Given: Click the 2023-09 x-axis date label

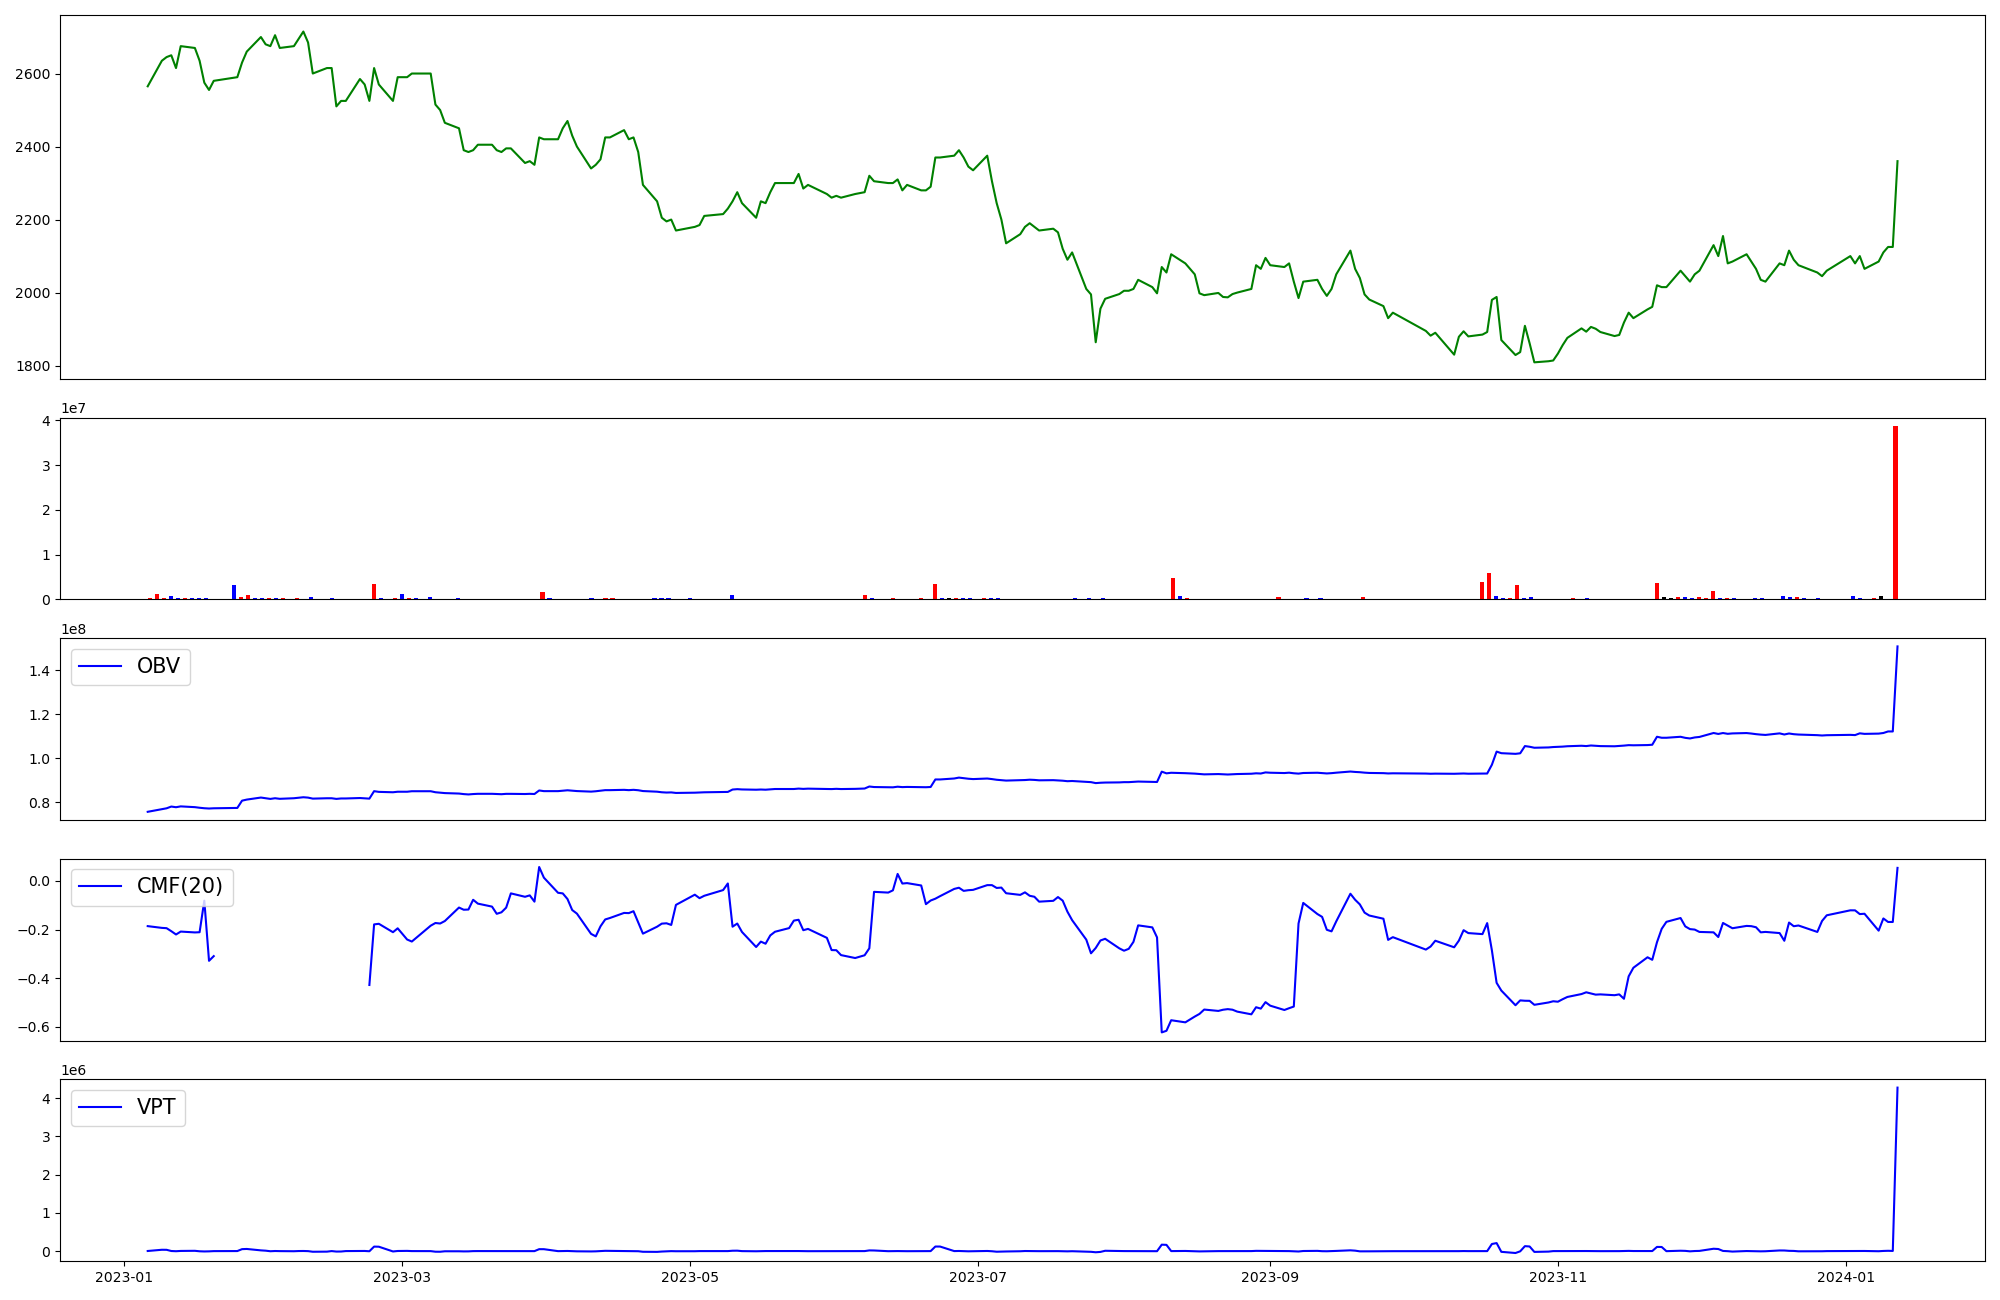Looking at the screenshot, I should [1270, 1277].
